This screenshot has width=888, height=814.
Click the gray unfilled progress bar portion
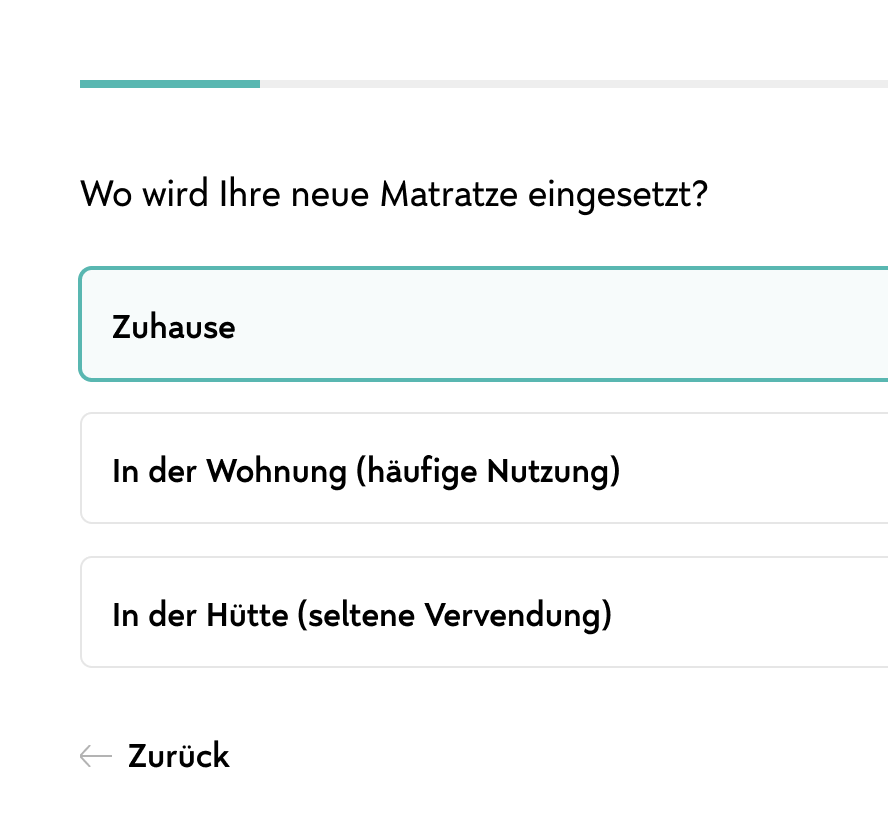[570, 84]
